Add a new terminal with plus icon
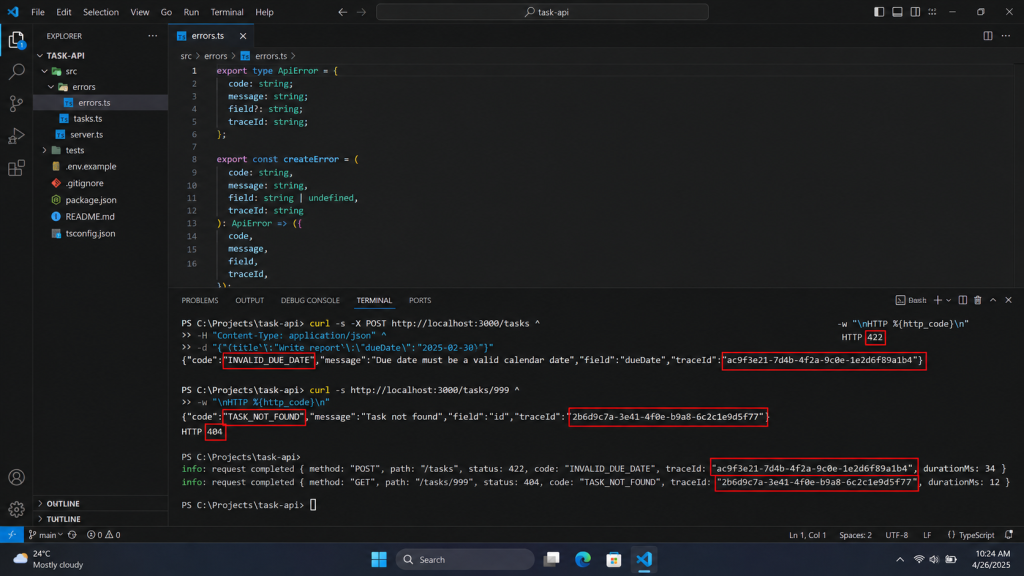1024x576 pixels. point(938,300)
